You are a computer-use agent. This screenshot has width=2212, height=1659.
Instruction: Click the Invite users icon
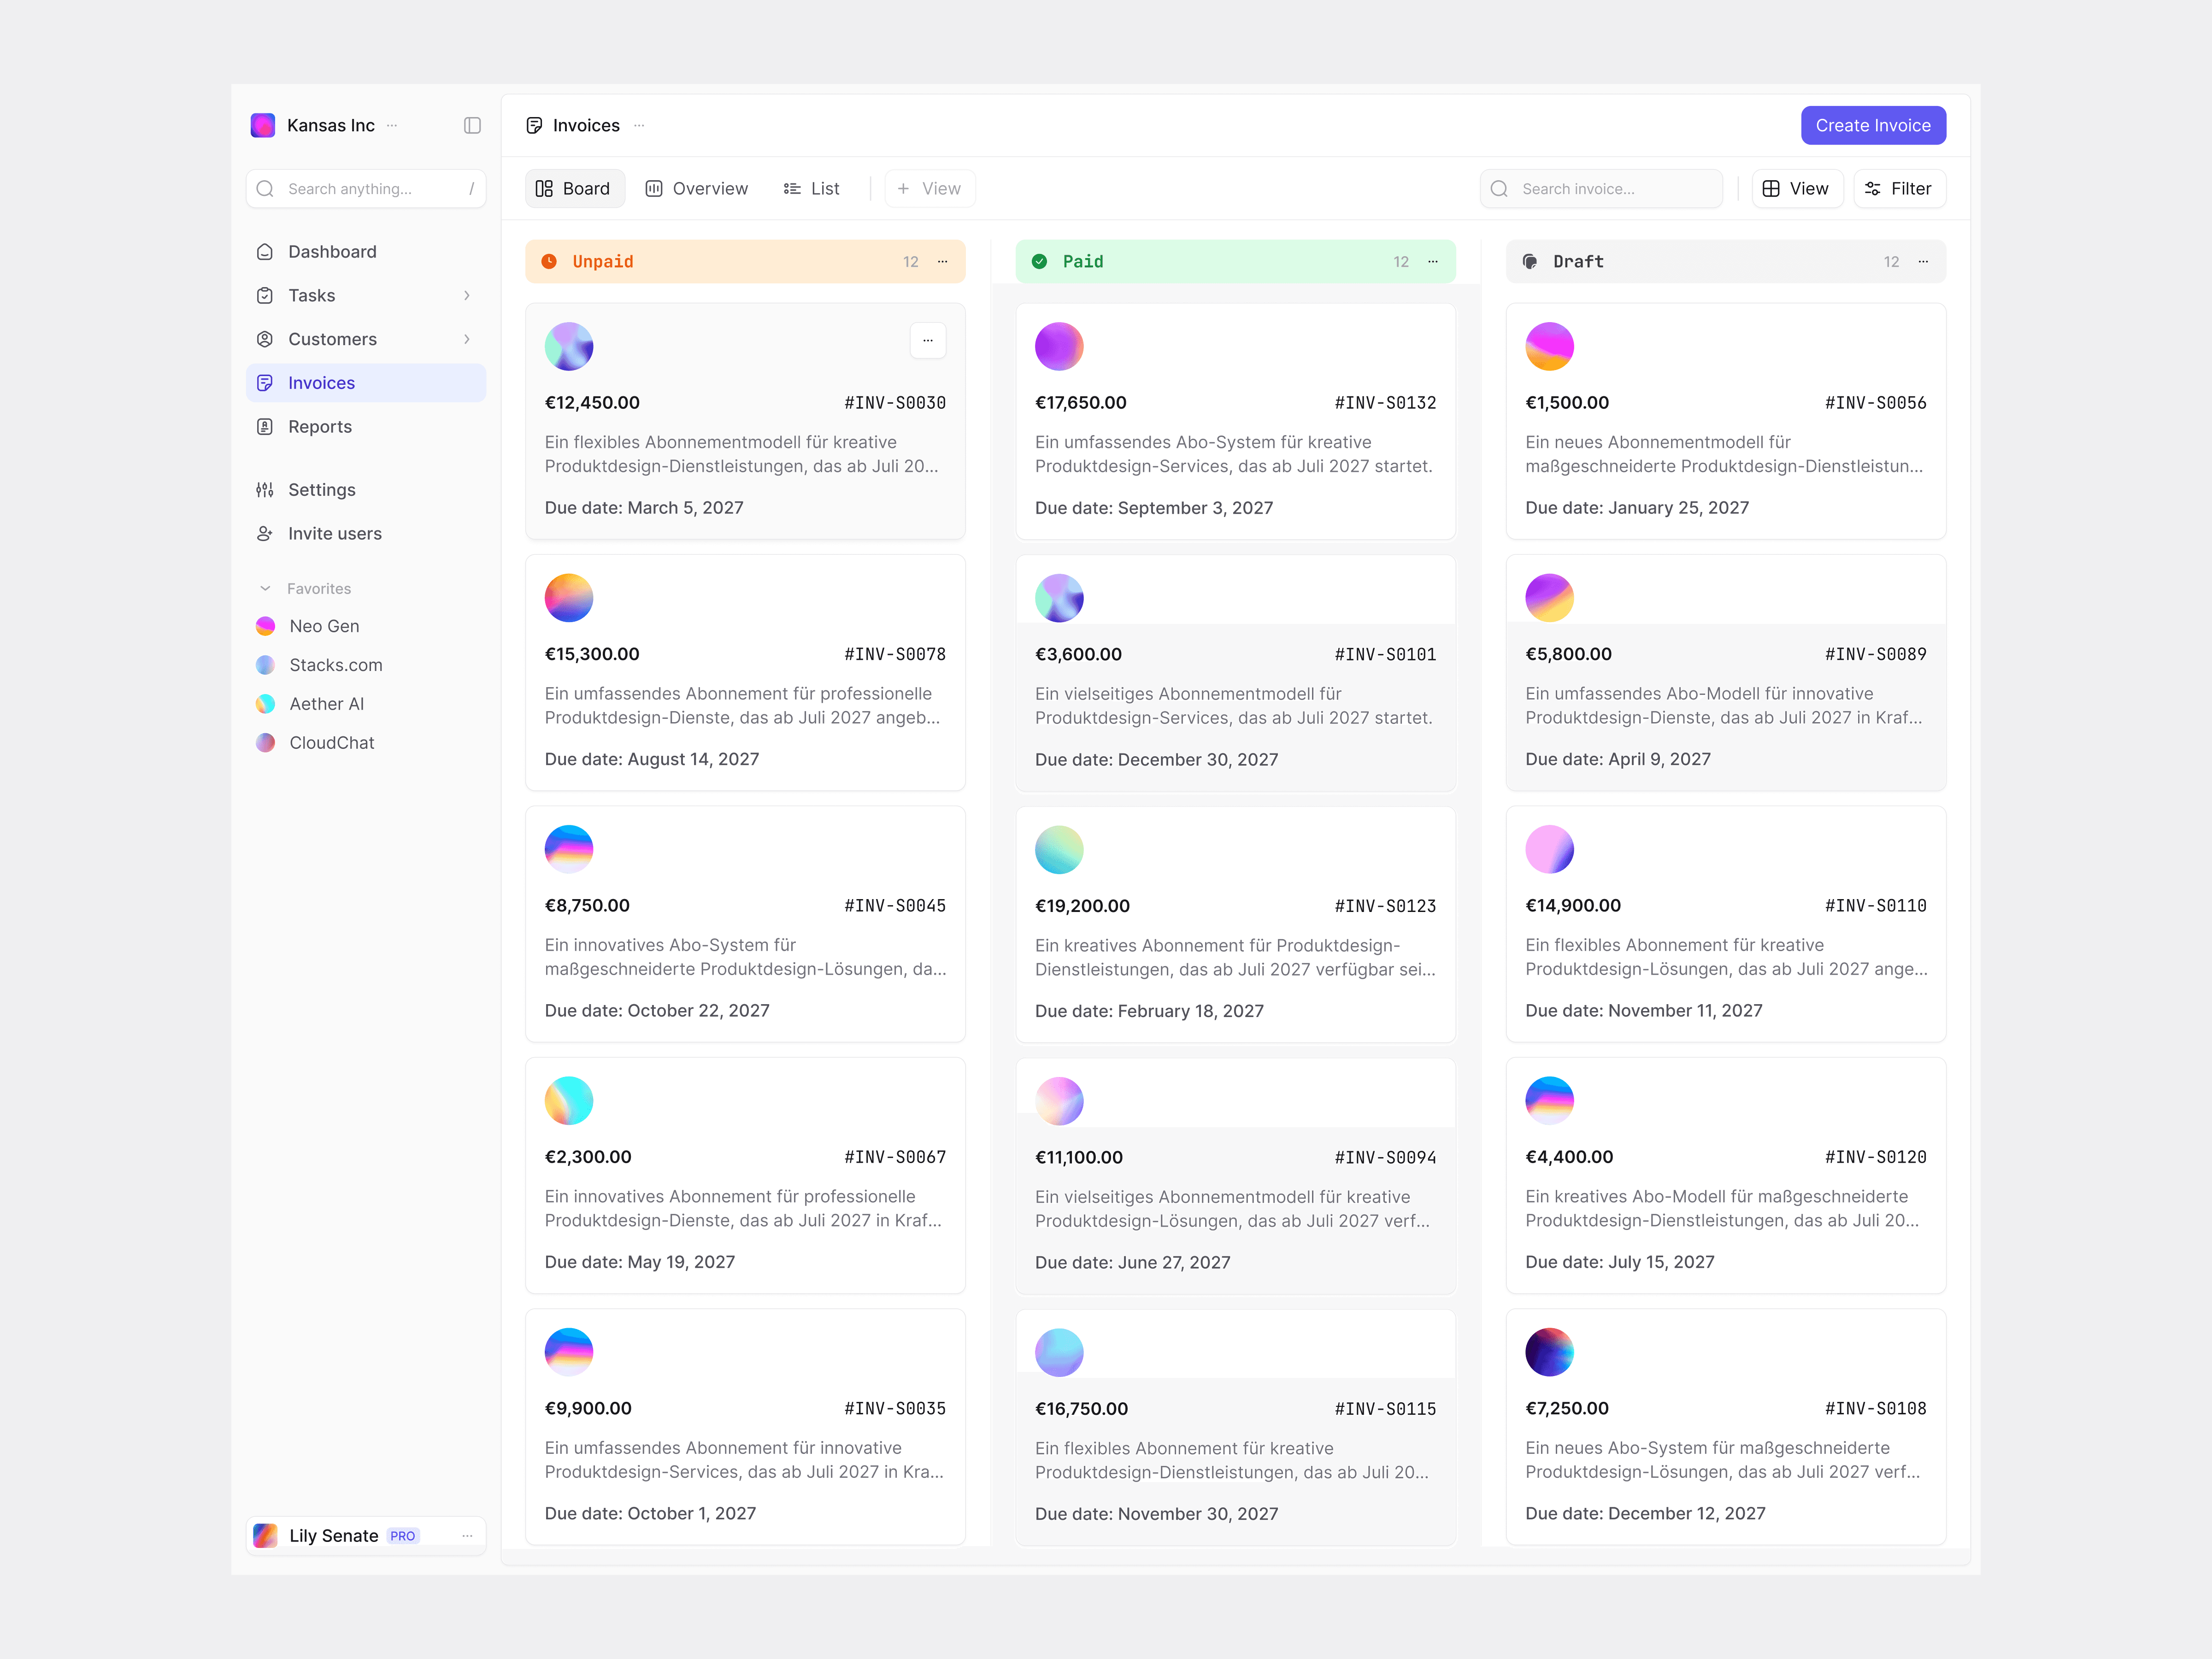coord(265,534)
